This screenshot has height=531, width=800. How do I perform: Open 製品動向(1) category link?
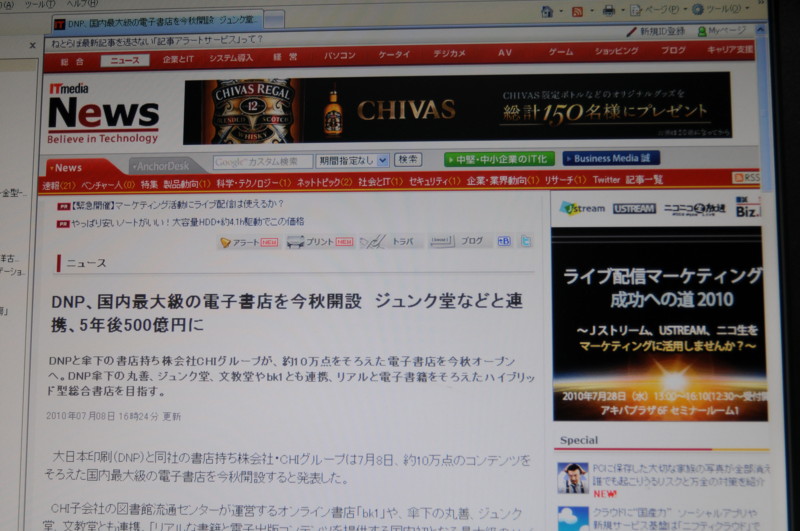click(x=187, y=184)
